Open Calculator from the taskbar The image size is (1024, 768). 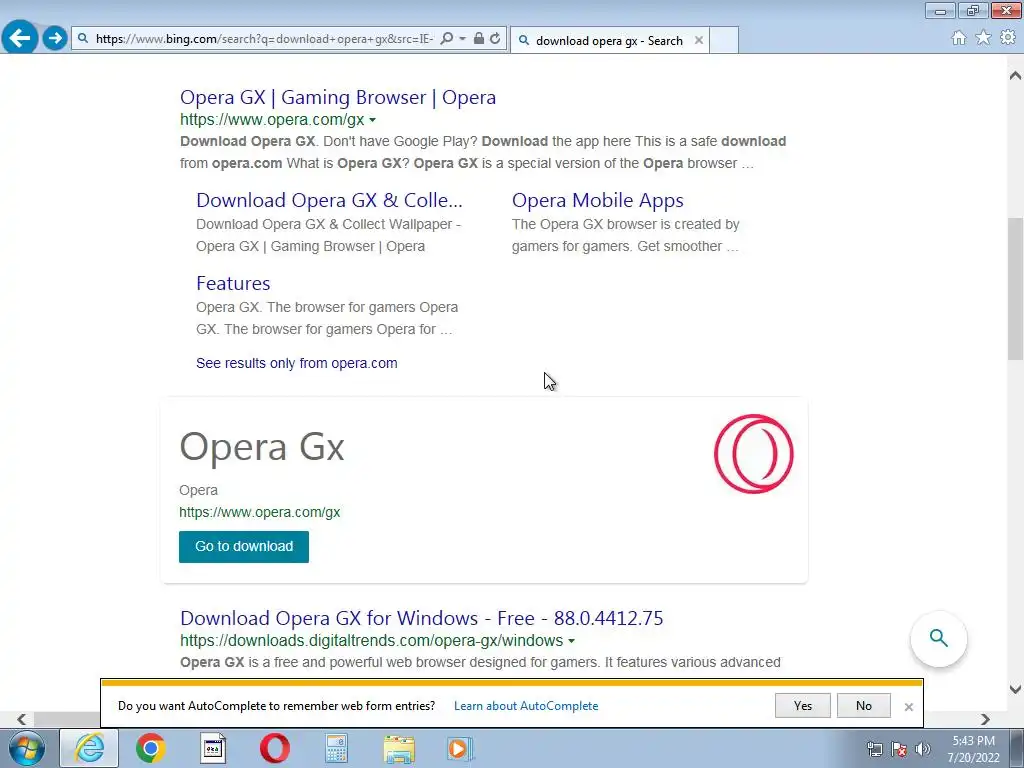coord(336,748)
